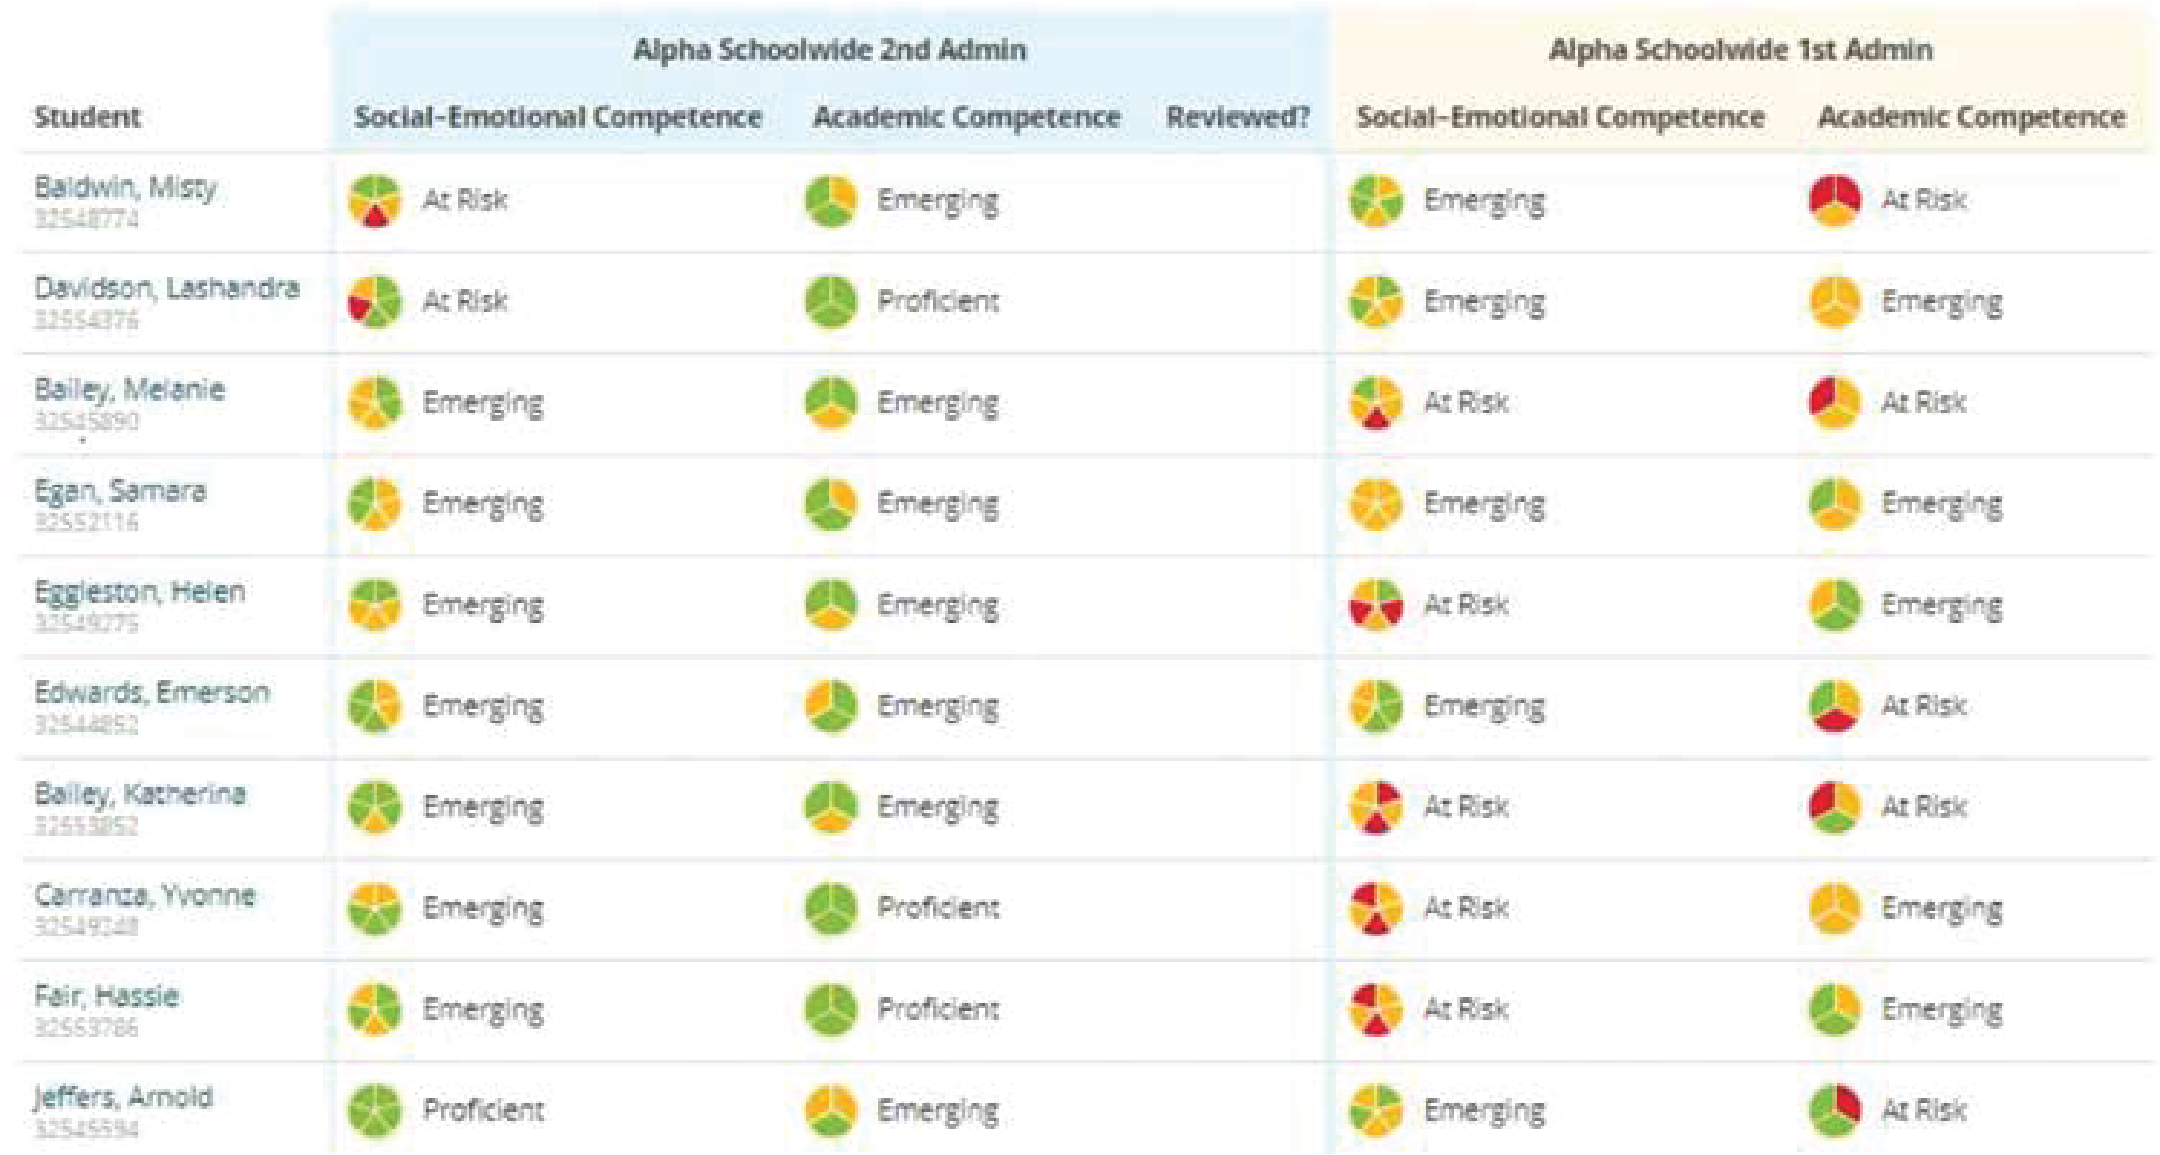Image resolution: width=2160 pixels, height=1155 pixels.
Task: Click Melanie Bailey's 1st Admin Social-Emotional pie icon
Action: 1376,402
